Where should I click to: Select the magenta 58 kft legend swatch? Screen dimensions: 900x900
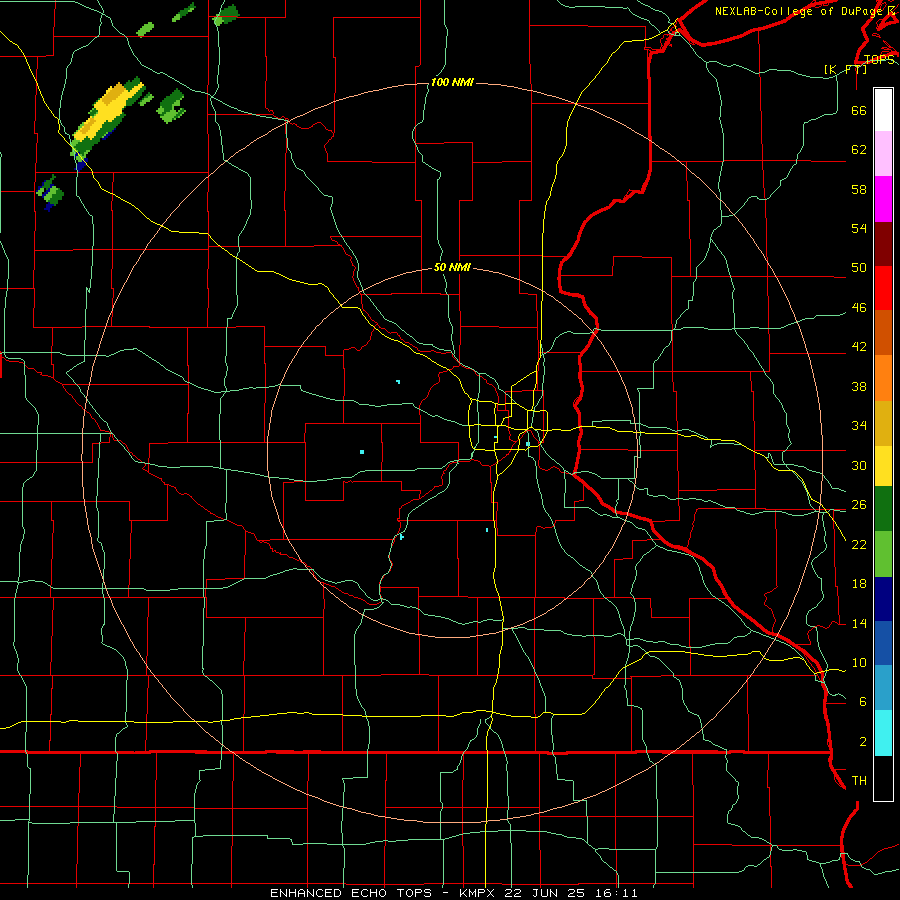(x=883, y=199)
